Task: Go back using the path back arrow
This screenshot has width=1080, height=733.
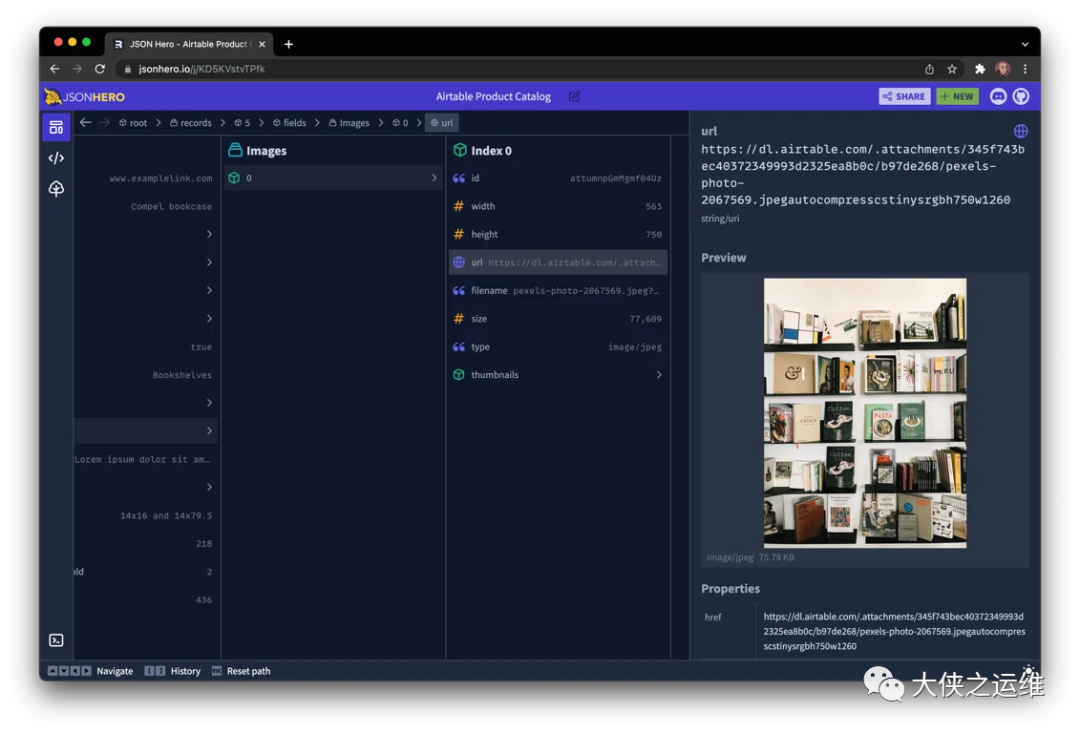Action: tap(85, 123)
